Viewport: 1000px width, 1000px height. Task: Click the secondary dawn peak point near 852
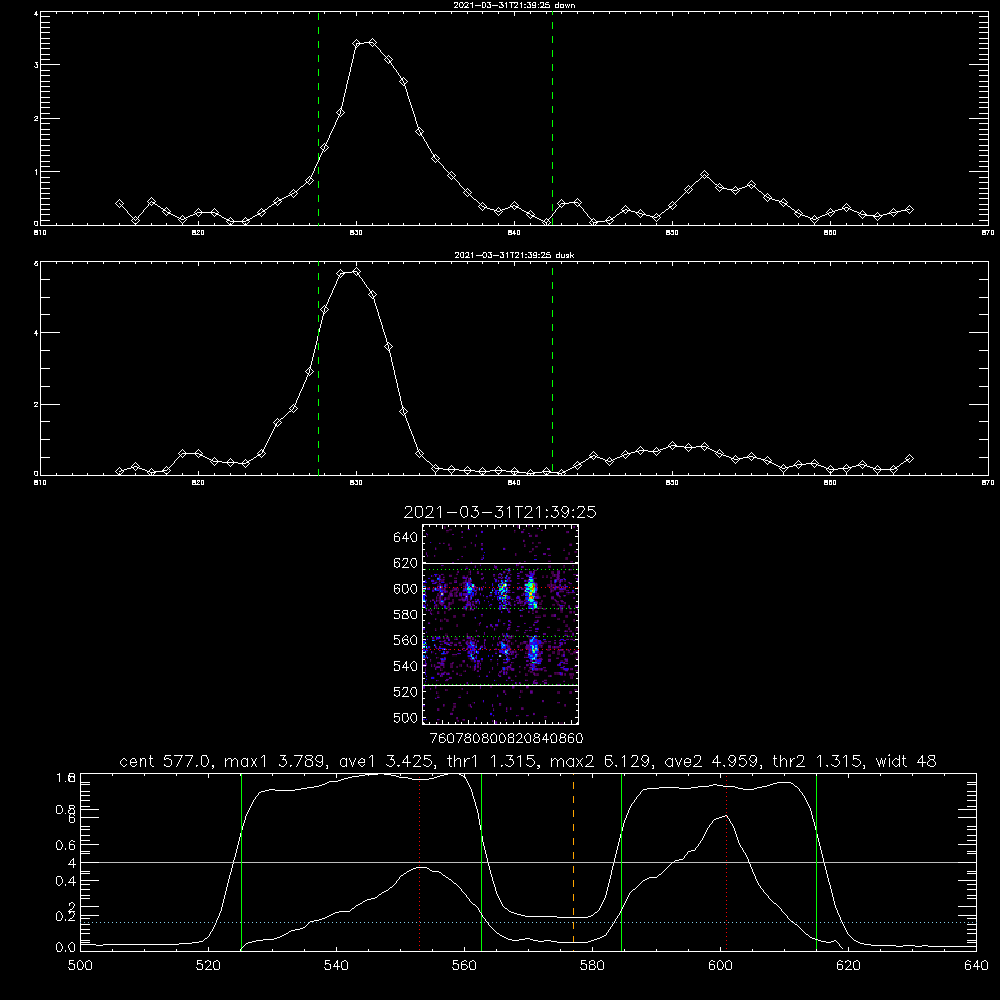[704, 175]
